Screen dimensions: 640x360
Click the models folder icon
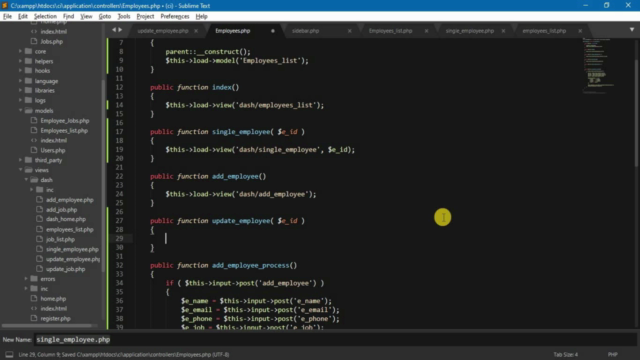pyautogui.click(x=28, y=111)
